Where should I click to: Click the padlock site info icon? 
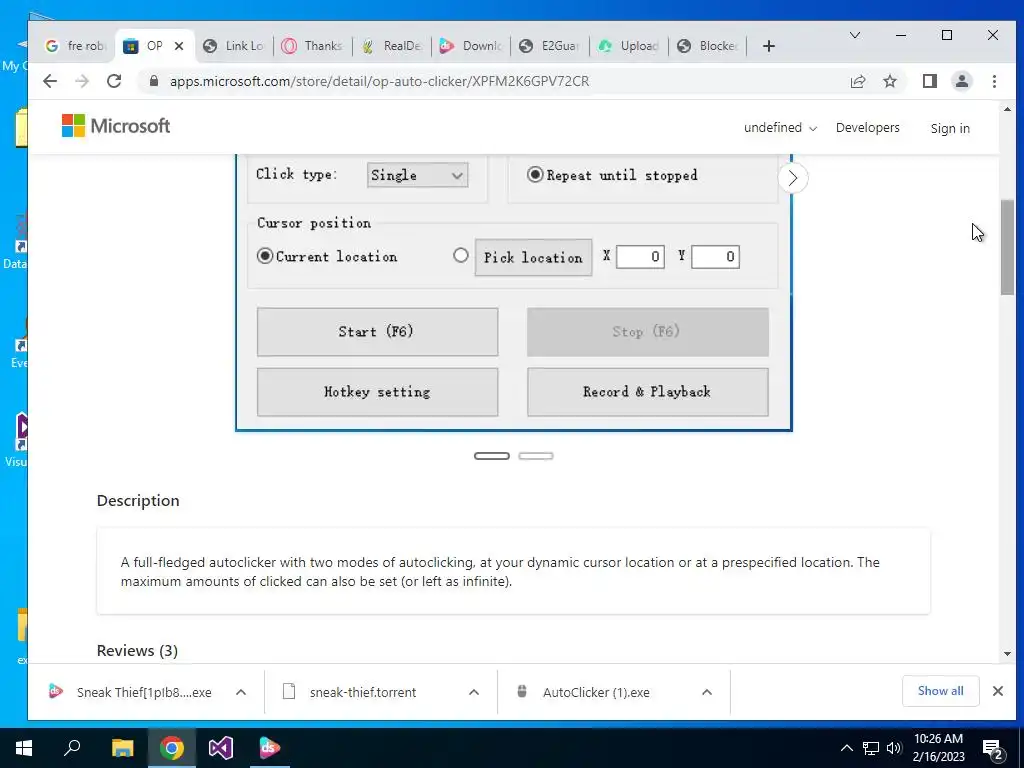pyautogui.click(x=153, y=81)
